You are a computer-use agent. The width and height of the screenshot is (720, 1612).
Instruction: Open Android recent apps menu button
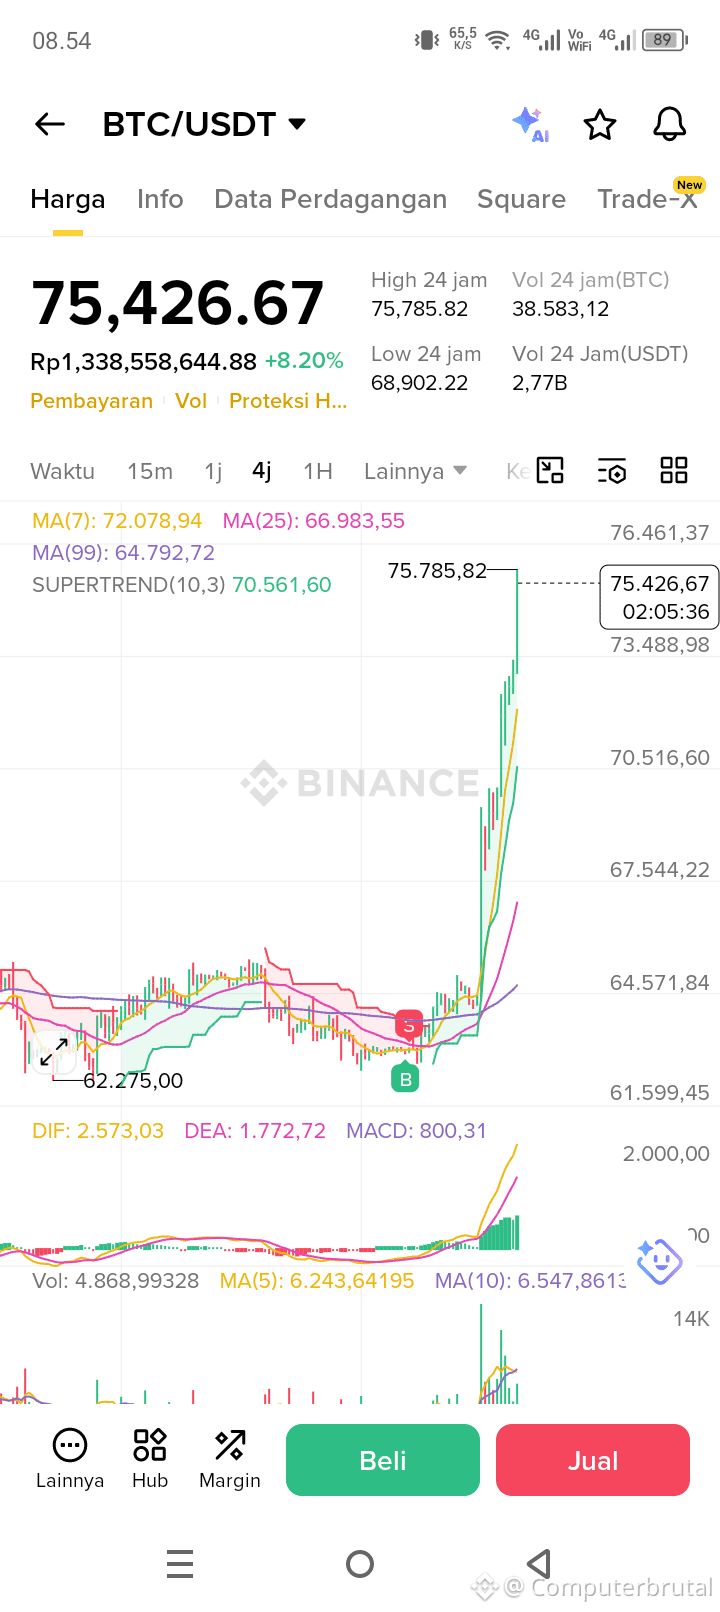pos(180,1563)
